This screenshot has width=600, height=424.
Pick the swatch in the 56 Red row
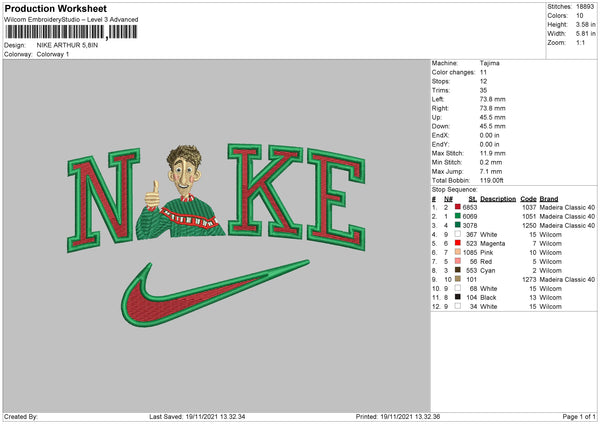coord(458,261)
